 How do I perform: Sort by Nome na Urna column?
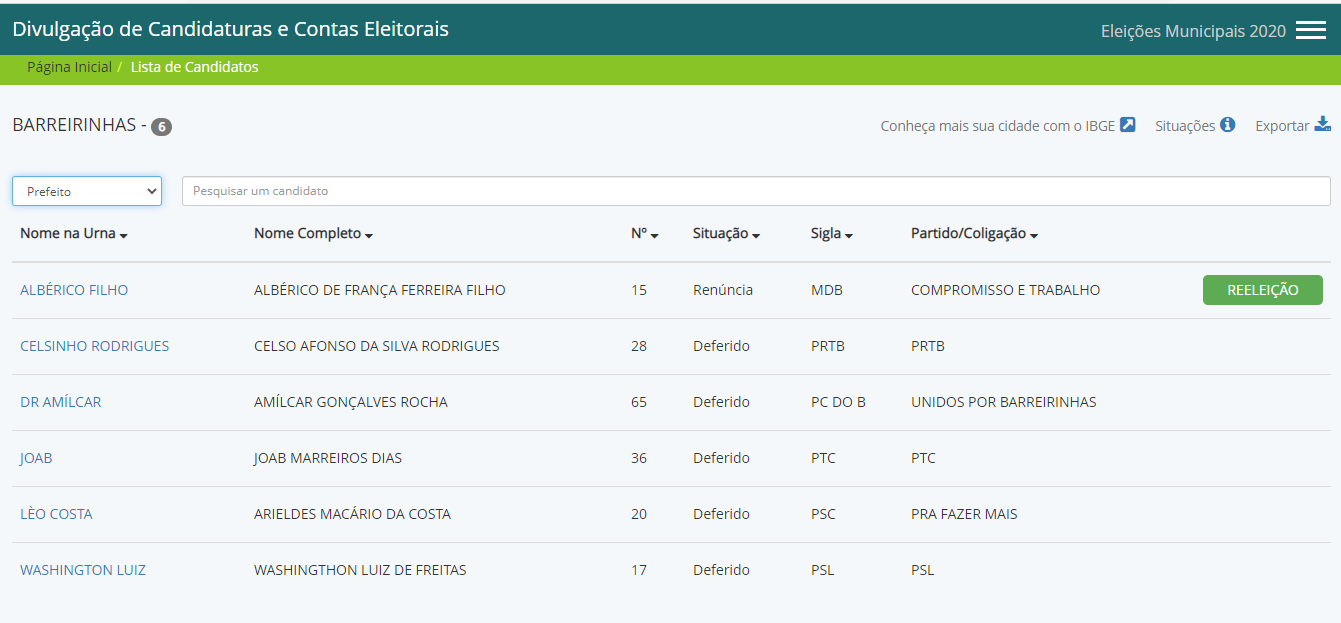point(74,234)
